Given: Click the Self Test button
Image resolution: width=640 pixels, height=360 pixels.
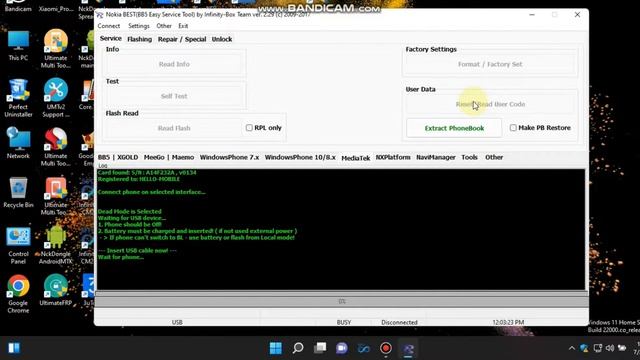Looking at the screenshot, I should 174,96.
